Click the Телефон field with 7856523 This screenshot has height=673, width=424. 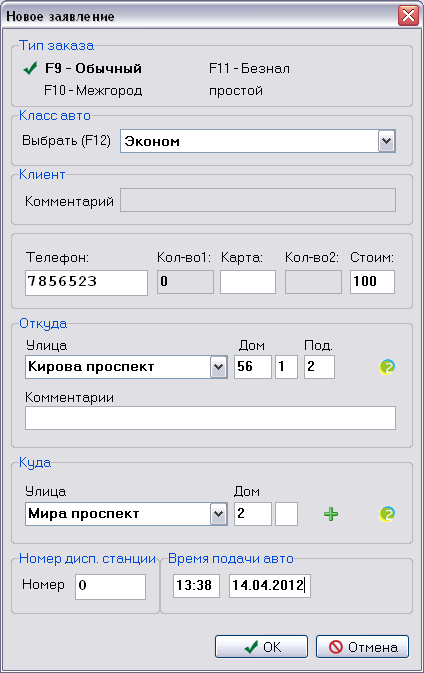pos(86,282)
